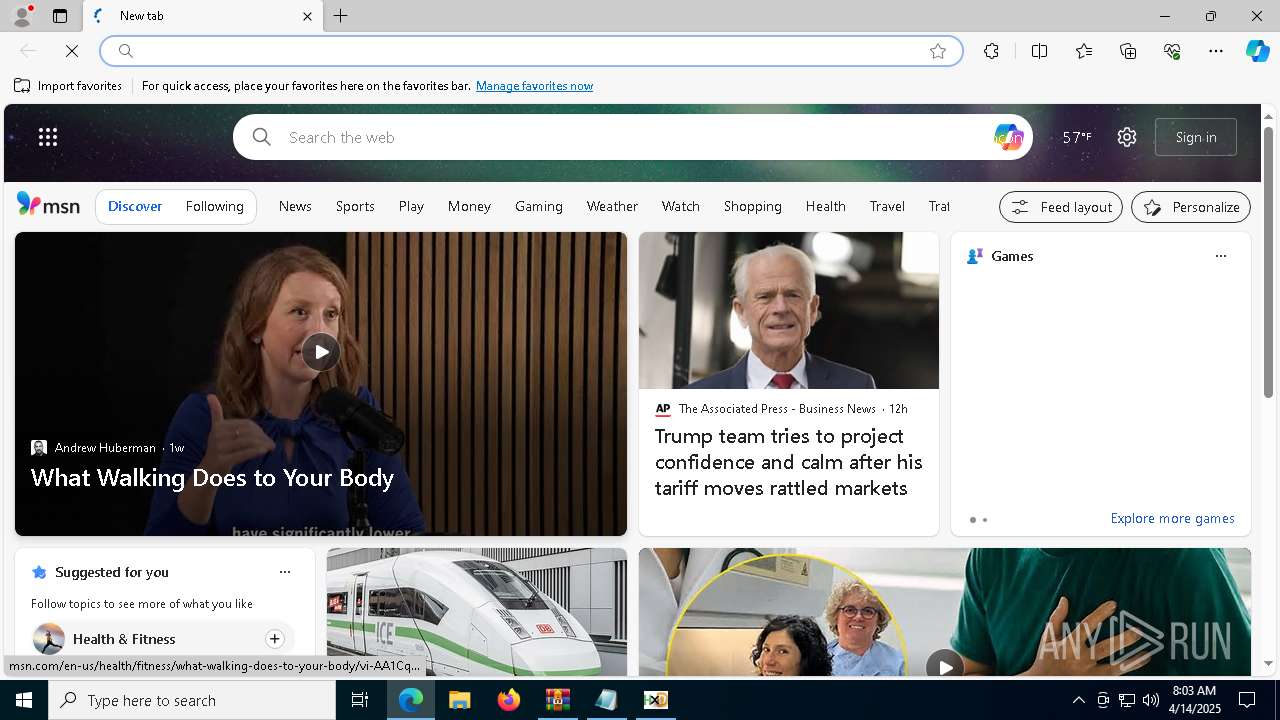The width and height of the screenshot is (1280, 720).
Task: Go to the msn logo home
Action: tap(48, 205)
